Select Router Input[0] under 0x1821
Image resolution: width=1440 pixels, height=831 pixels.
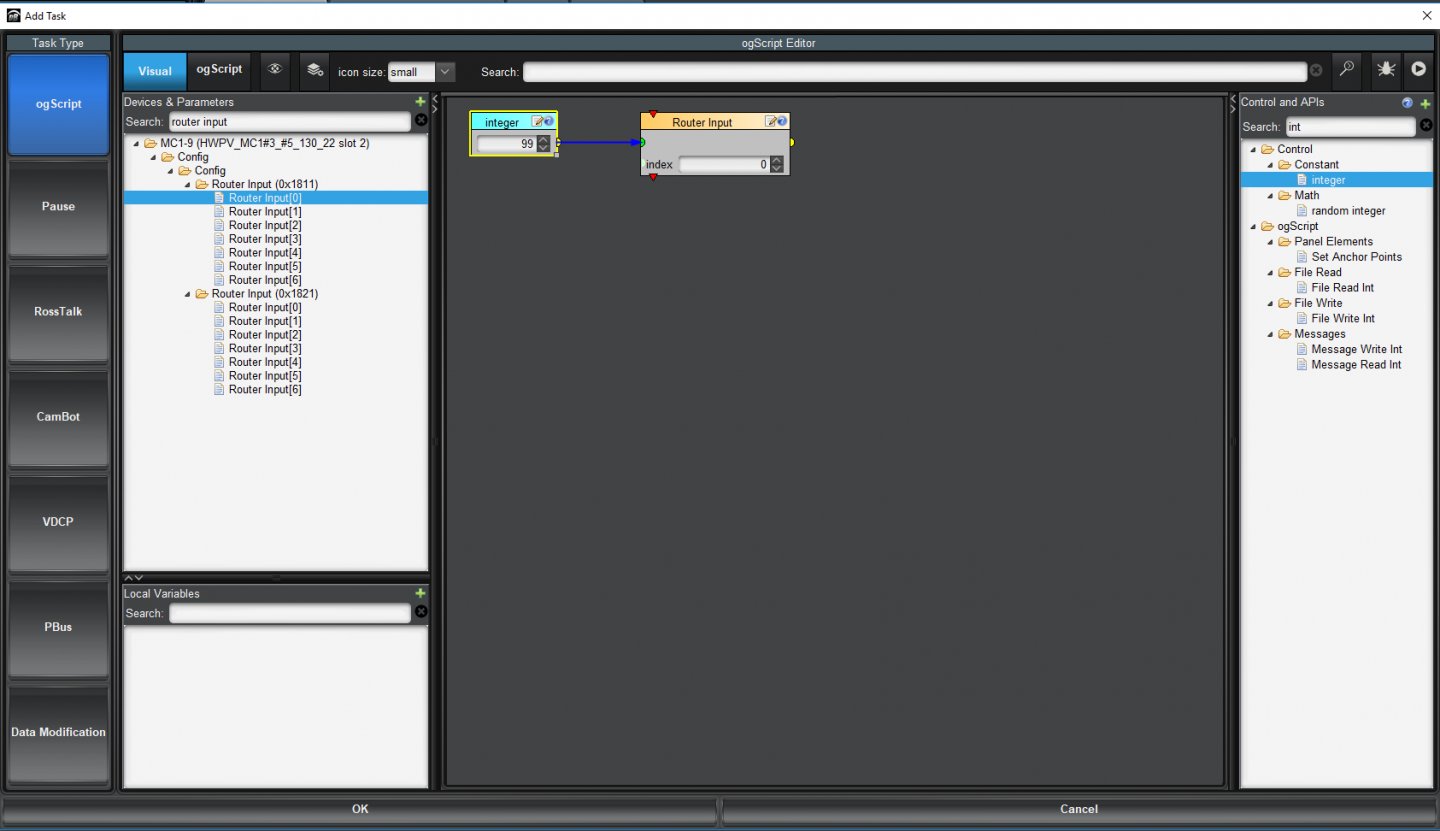click(265, 308)
